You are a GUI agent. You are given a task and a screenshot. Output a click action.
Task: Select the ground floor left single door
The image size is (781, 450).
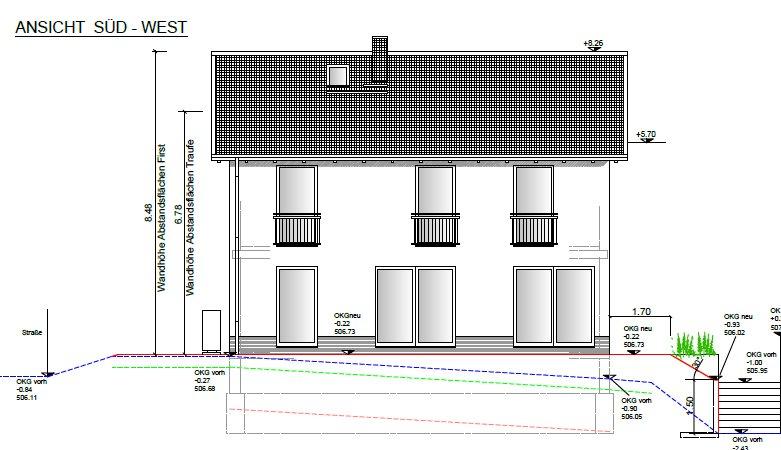click(296, 305)
